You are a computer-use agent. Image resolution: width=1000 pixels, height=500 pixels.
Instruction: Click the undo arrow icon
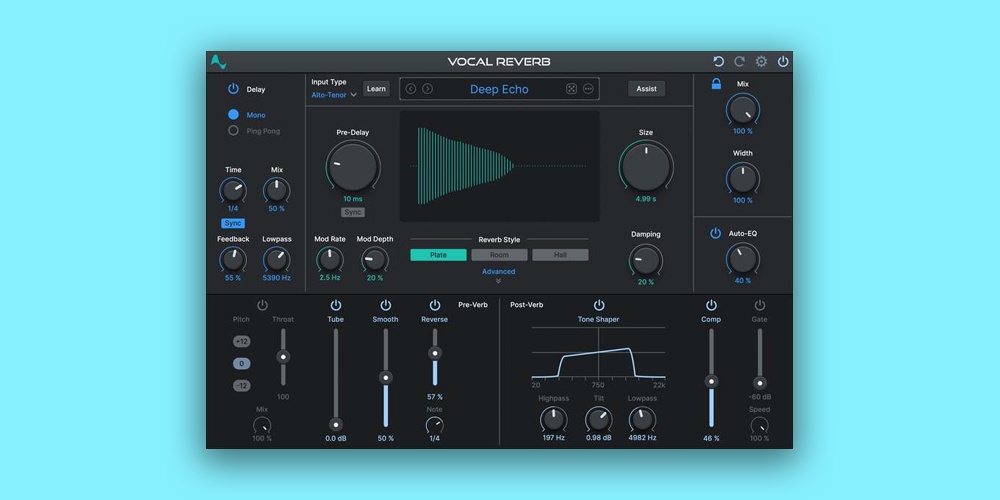[x=718, y=62]
